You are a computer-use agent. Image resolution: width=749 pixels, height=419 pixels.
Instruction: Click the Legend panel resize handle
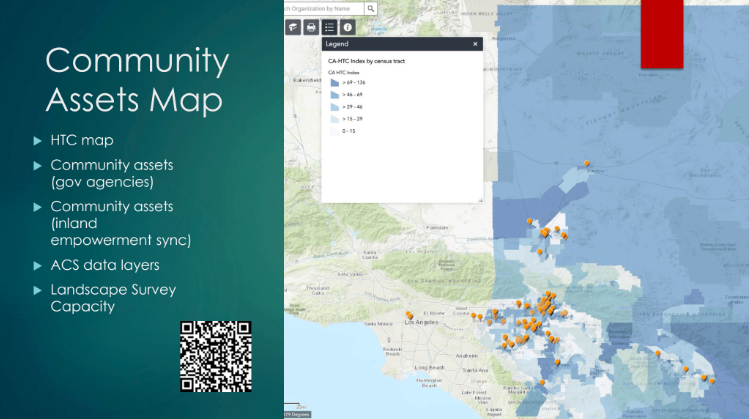[479, 200]
